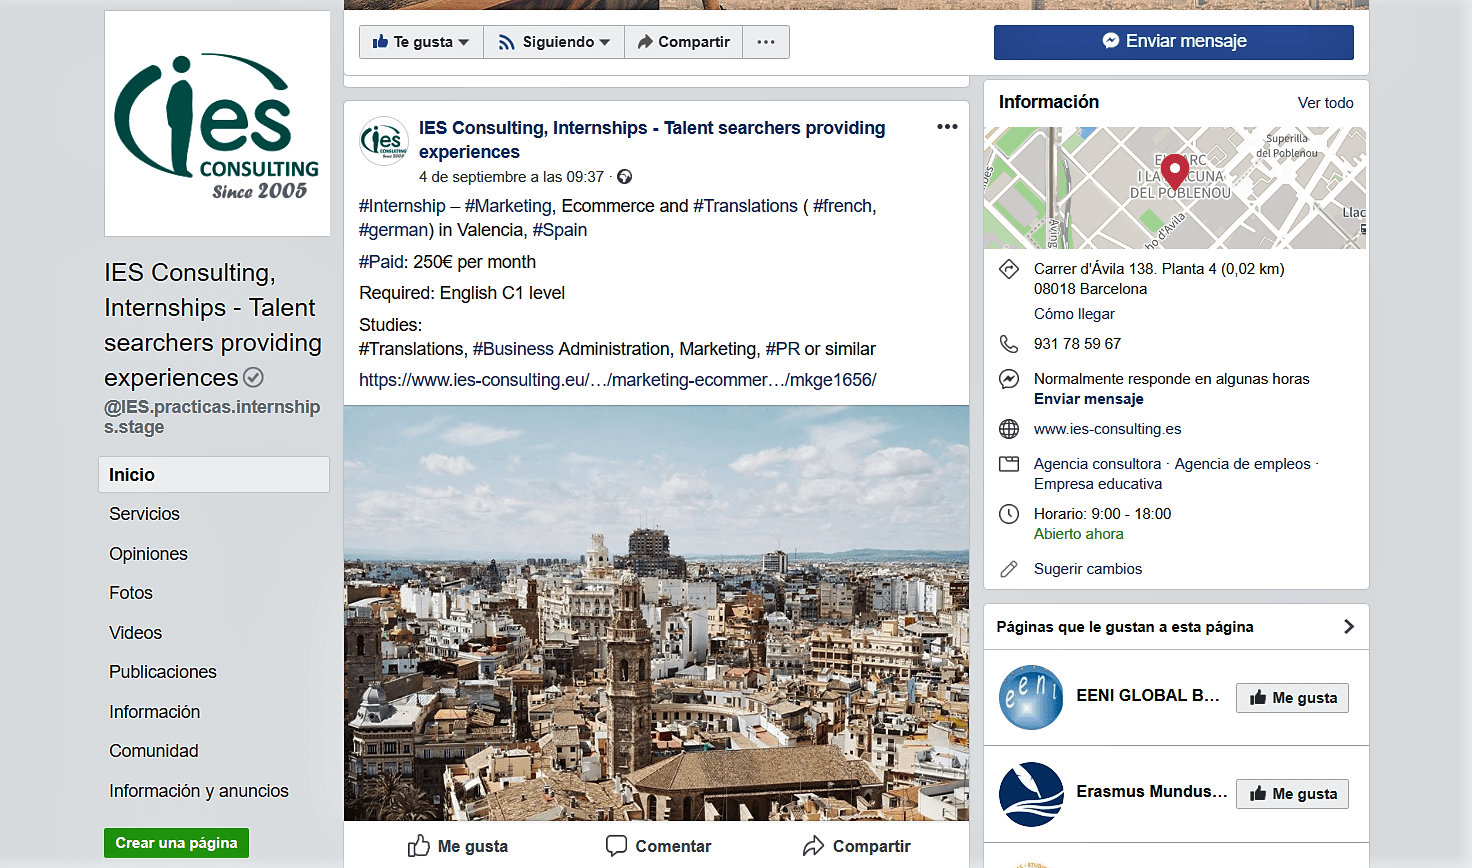Click the Sugerir cambios link
The width and height of the screenshot is (1472, 868).
click(1088, 569)
